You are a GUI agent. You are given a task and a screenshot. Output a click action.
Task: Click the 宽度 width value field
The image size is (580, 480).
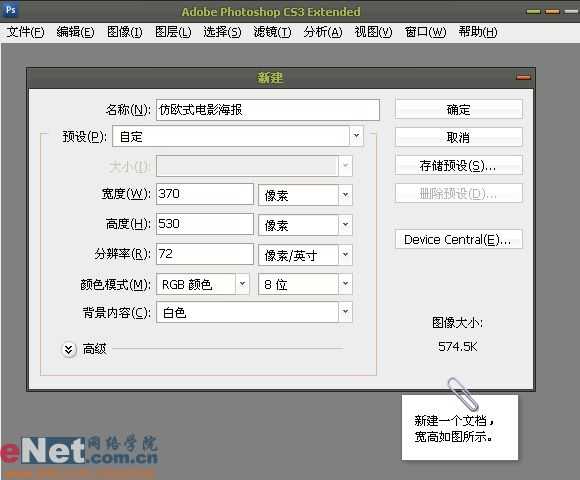click(205, 194)
